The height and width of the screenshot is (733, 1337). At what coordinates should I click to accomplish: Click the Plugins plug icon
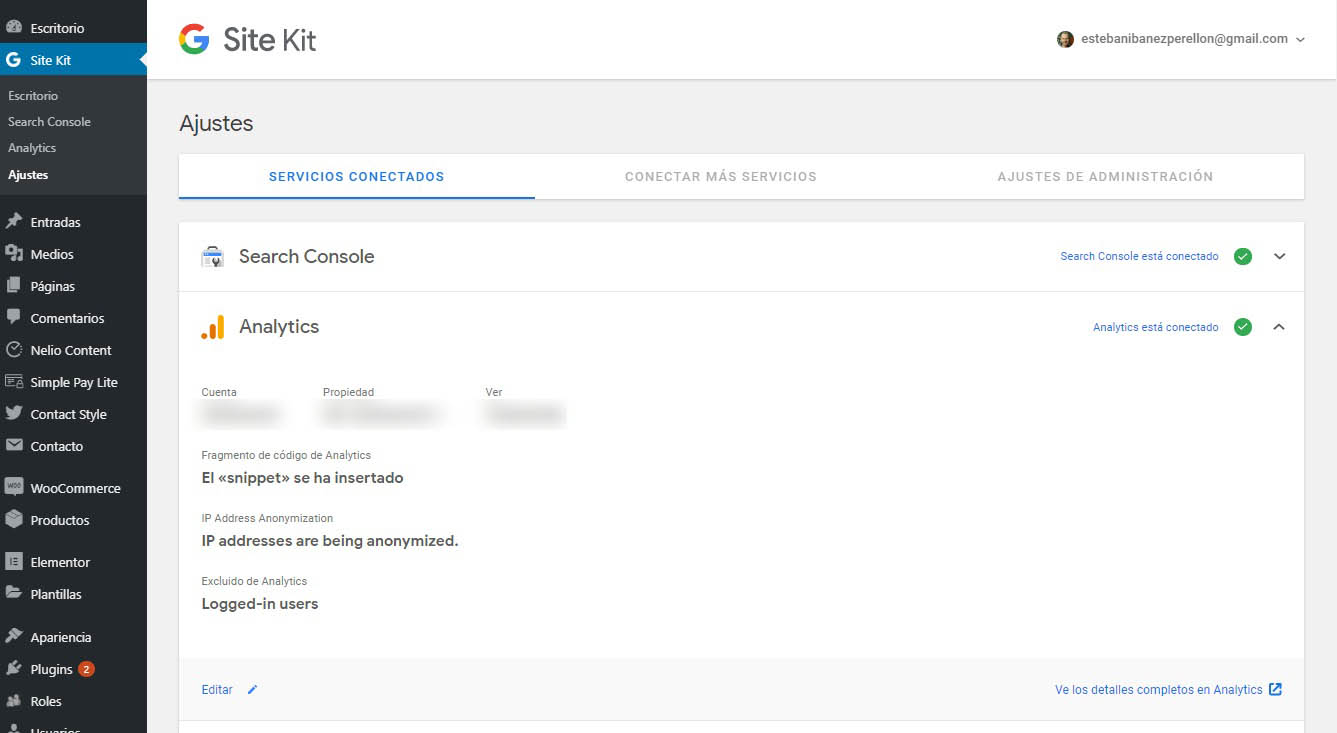(14, 669)
